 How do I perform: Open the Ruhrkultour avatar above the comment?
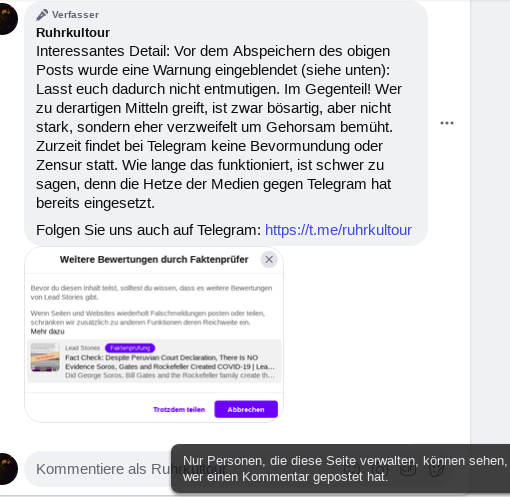(7, 19)
